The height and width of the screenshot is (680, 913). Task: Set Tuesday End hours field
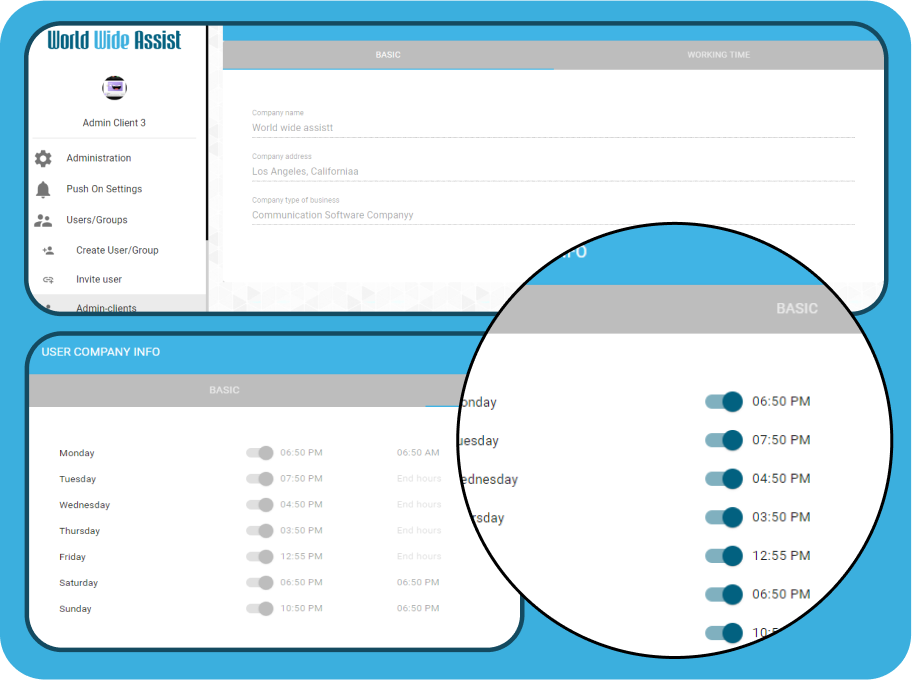[x=419, y=479]
